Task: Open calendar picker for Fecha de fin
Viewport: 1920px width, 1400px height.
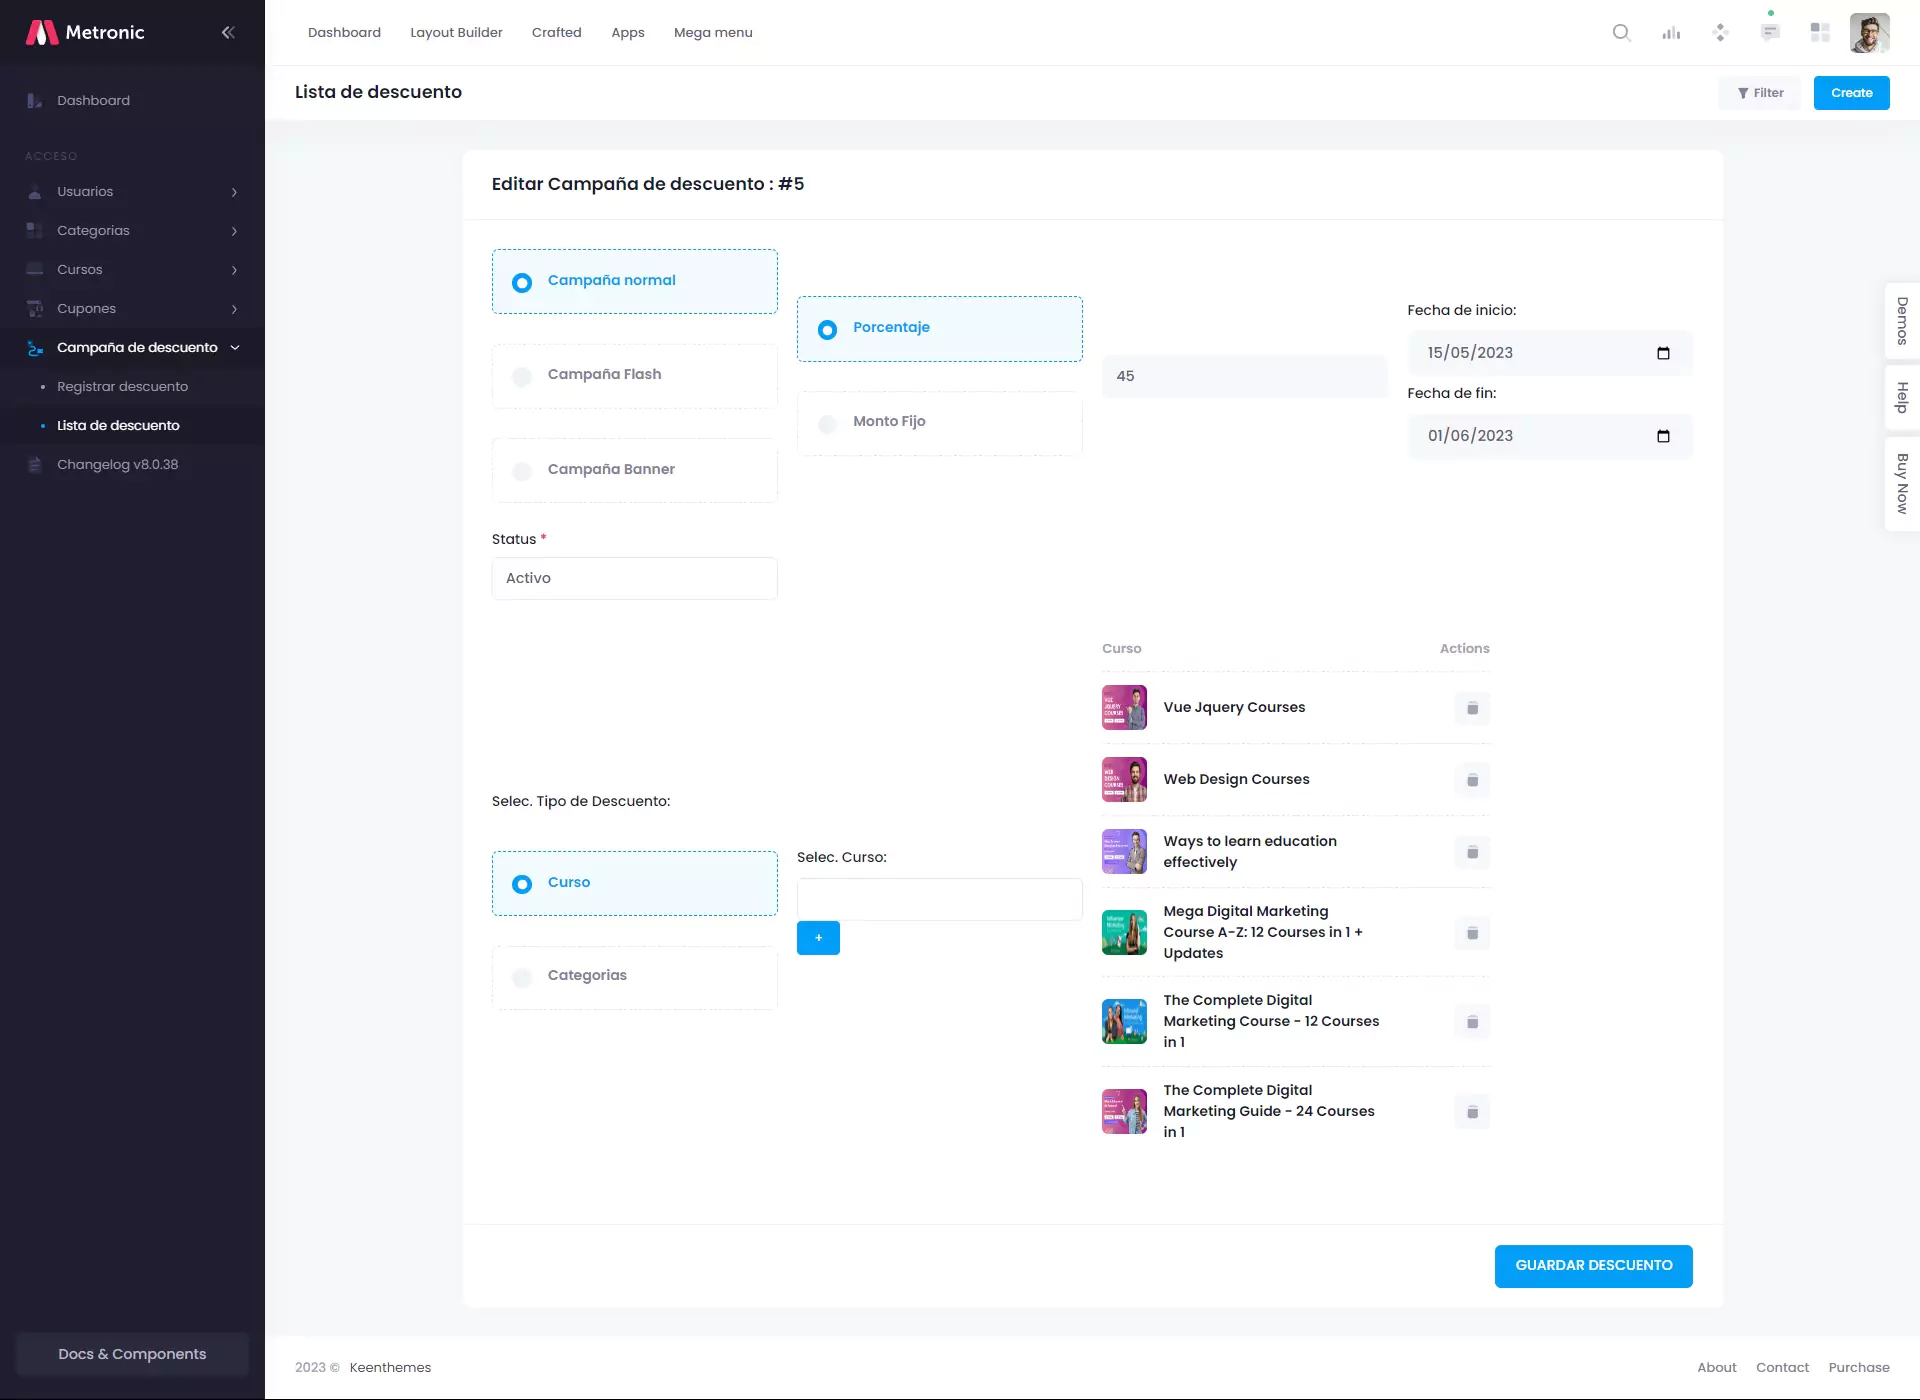Action: tap(1663, 436)
